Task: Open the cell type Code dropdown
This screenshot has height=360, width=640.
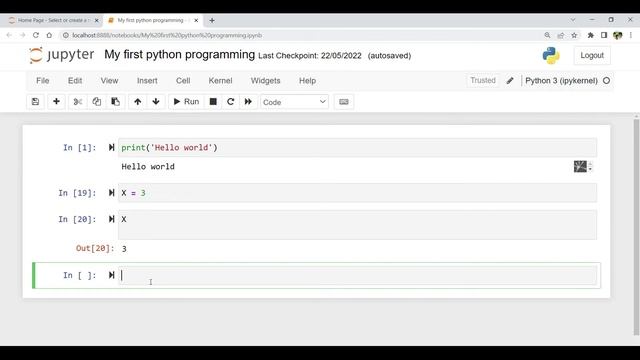Action: click(294, 102)
